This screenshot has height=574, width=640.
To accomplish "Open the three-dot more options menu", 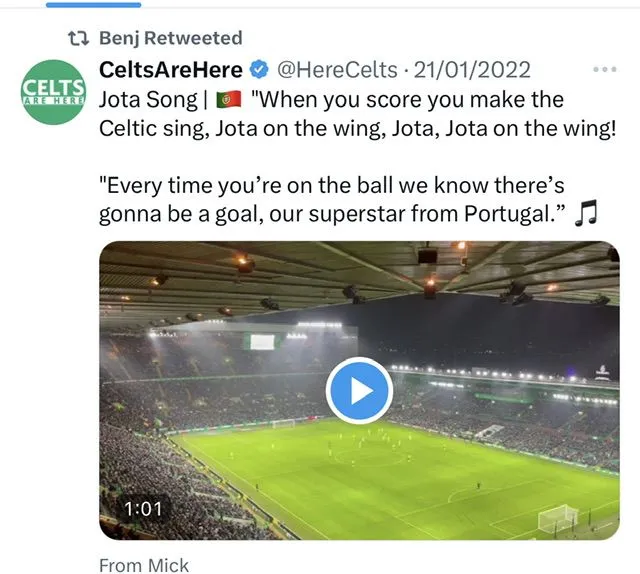I will [x=605, y=70].
